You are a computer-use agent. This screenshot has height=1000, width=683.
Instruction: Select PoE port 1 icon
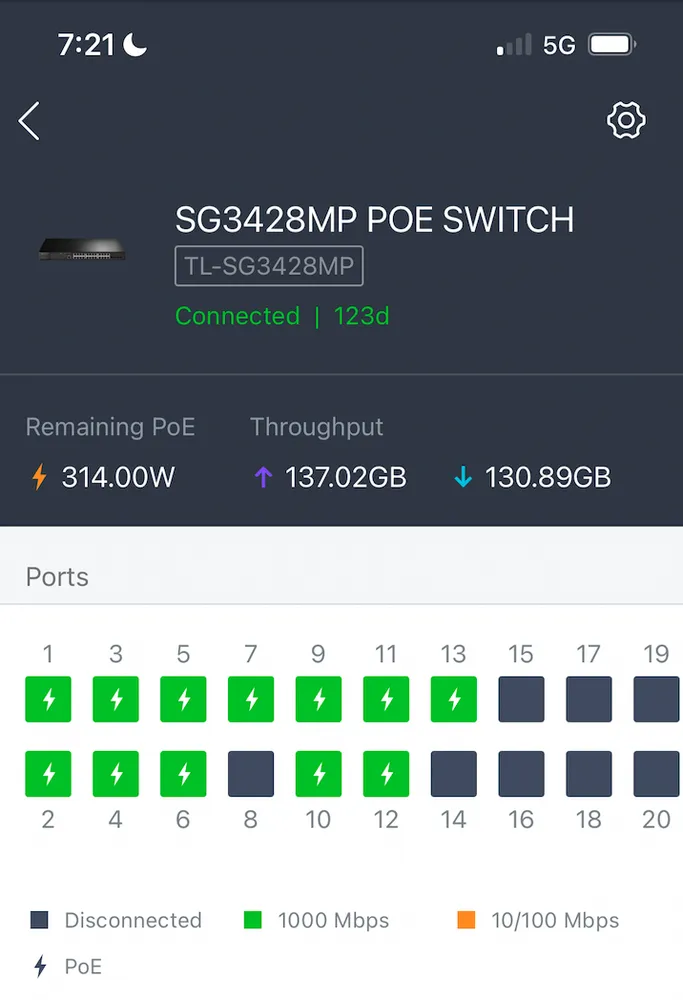click(48, 700)
